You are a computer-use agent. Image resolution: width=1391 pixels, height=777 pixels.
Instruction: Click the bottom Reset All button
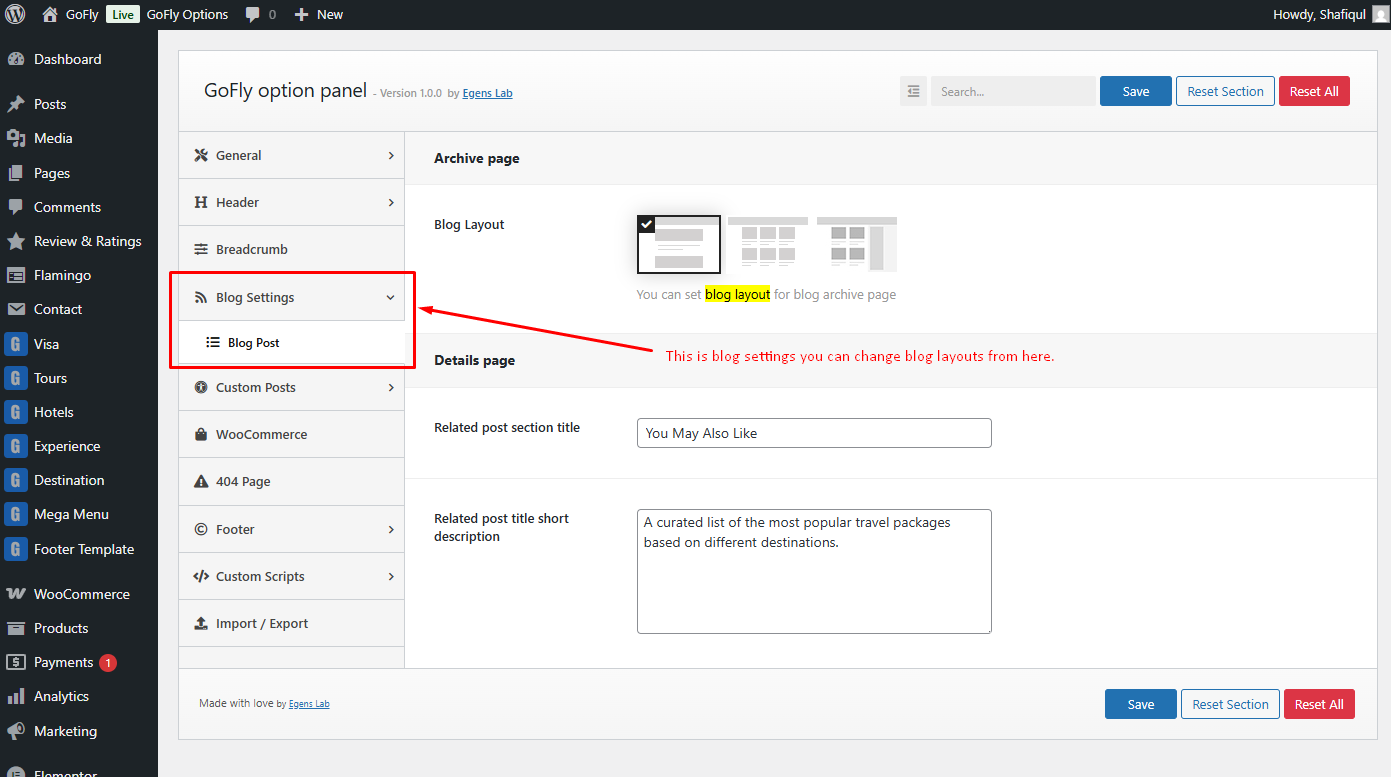[x=1319, y=704]
